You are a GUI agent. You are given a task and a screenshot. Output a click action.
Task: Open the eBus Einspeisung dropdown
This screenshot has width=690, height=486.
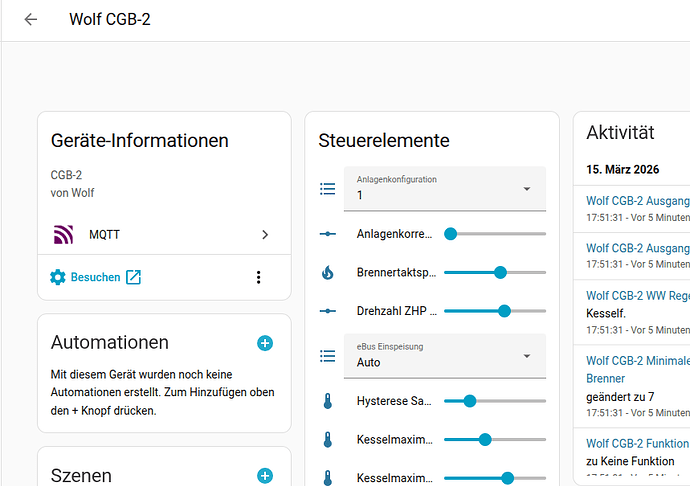(x=445, y=356)
